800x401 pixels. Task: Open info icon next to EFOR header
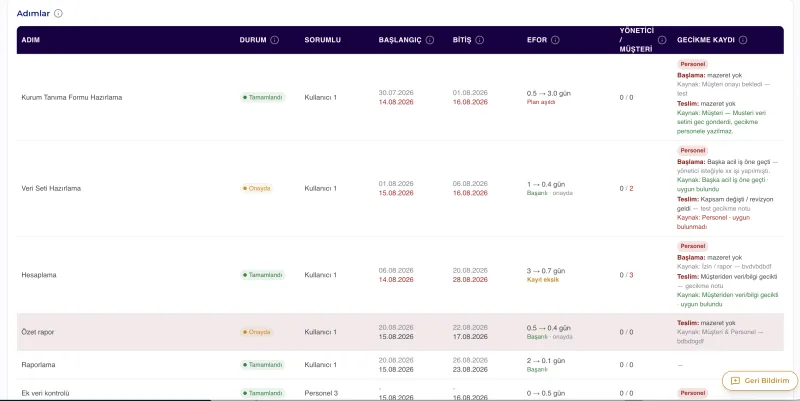click(x=555, y=40)
